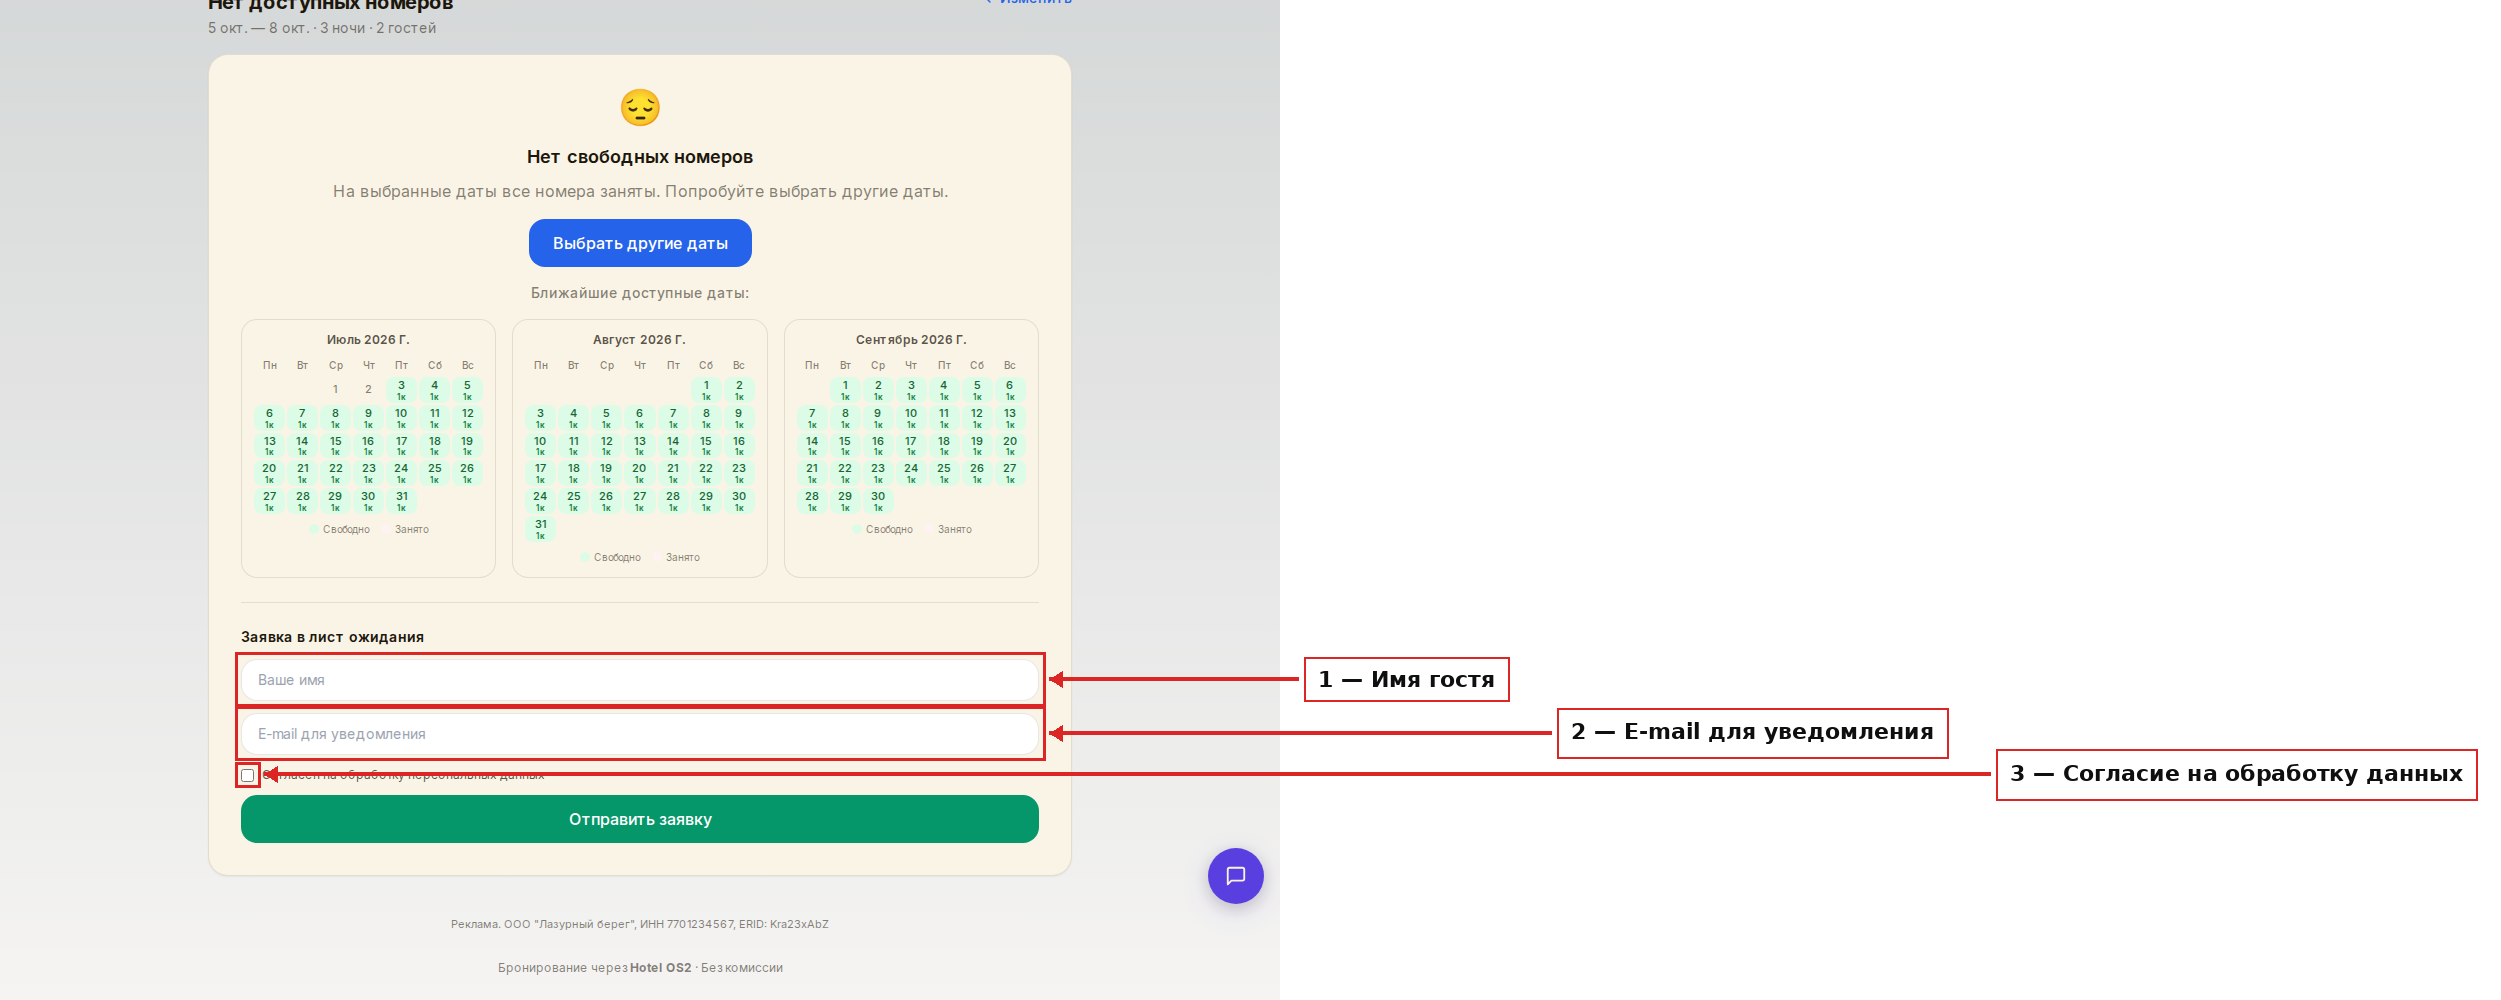2501x1000 pixels.
Task: Open the chat widget bubble
Action: click(1235, 876)
